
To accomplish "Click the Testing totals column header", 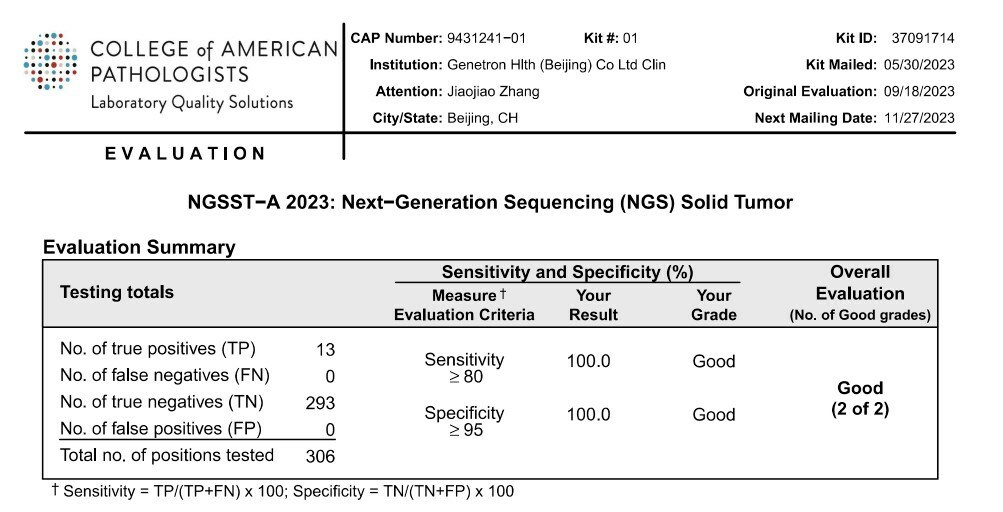I will click(117, 292).
